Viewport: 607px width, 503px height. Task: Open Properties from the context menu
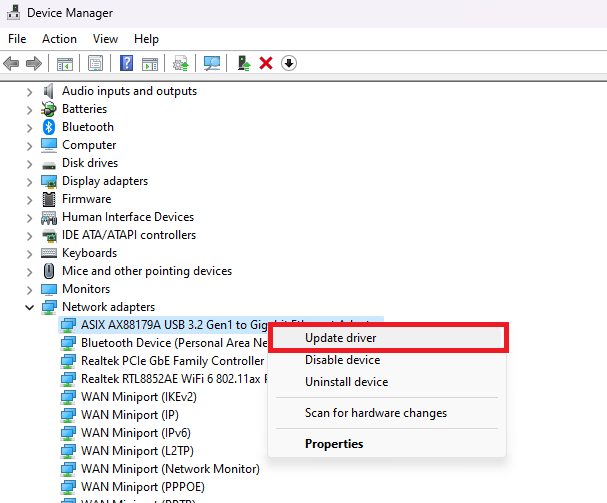tap(334, 444)
